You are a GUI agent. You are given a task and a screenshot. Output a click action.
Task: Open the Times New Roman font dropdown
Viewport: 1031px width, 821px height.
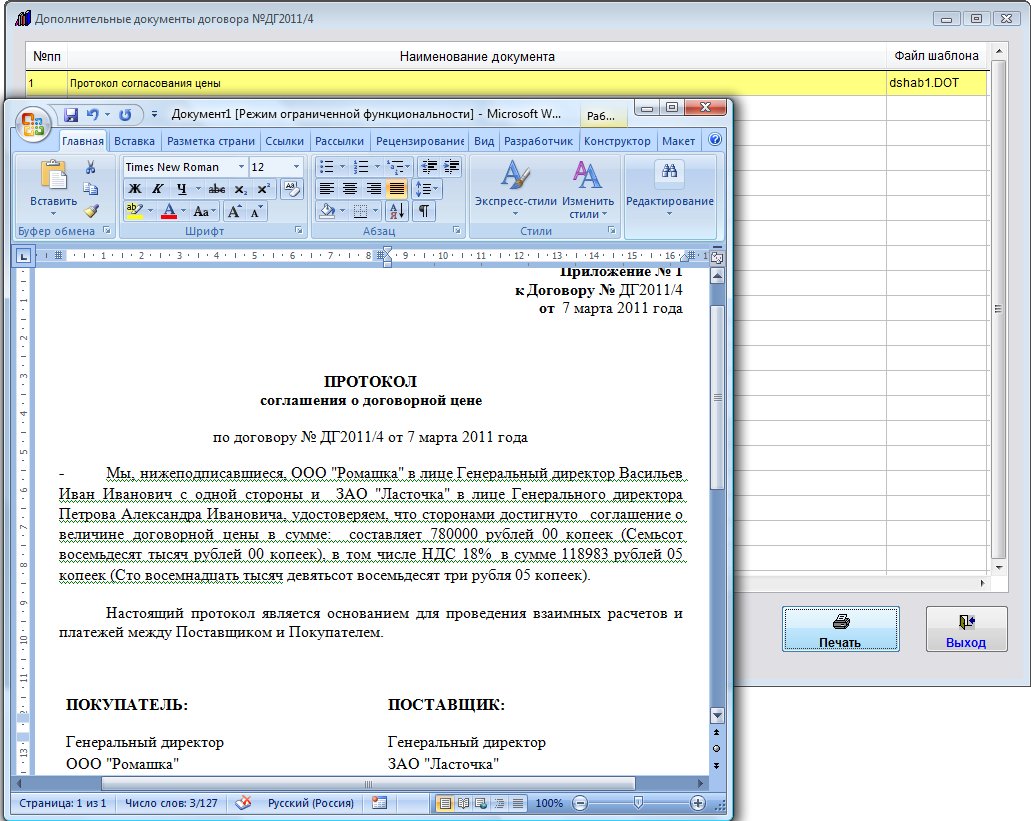coord(241,167)
